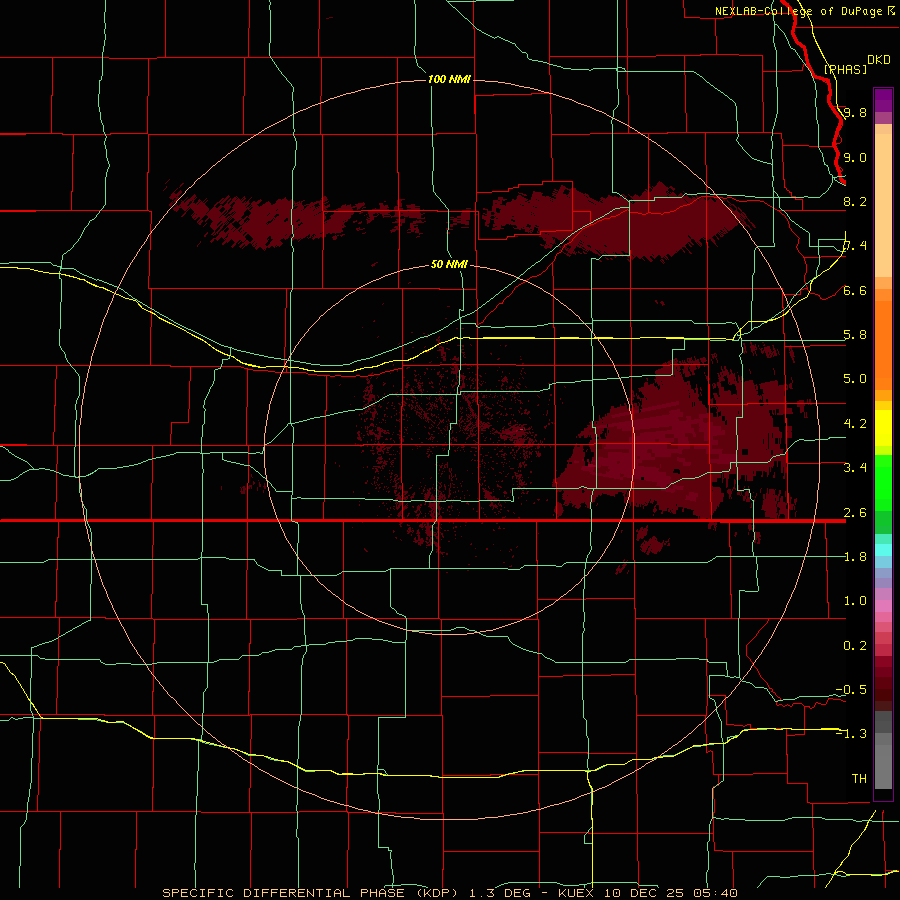Screen dimensions: 900x900
Task: Click the 5.8 scale value
Action: point(855,335)
